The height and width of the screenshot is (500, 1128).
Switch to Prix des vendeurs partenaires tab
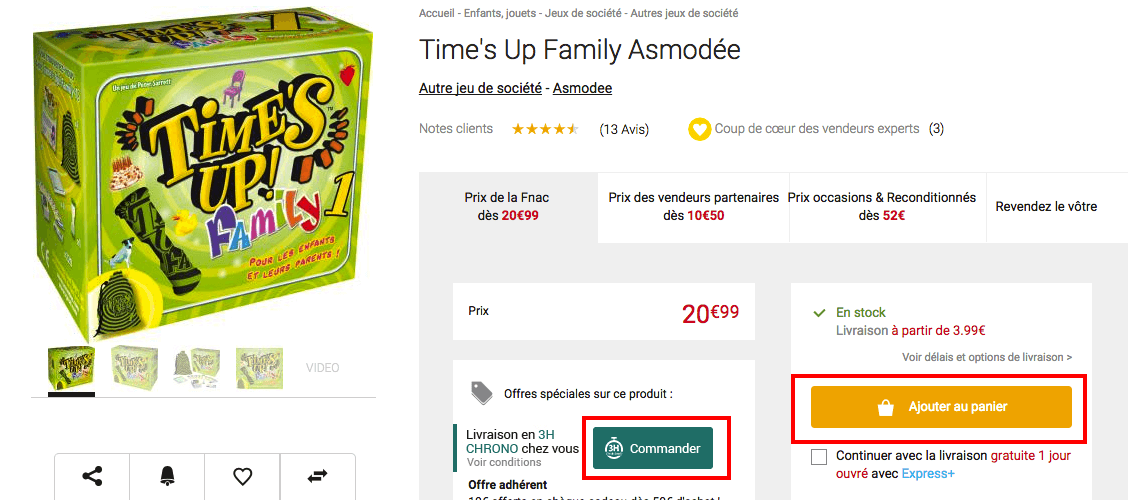pos(693,206)
